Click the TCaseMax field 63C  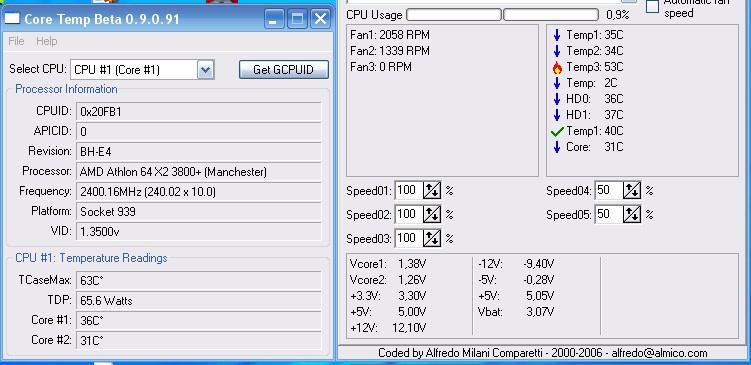click(198, 280)
